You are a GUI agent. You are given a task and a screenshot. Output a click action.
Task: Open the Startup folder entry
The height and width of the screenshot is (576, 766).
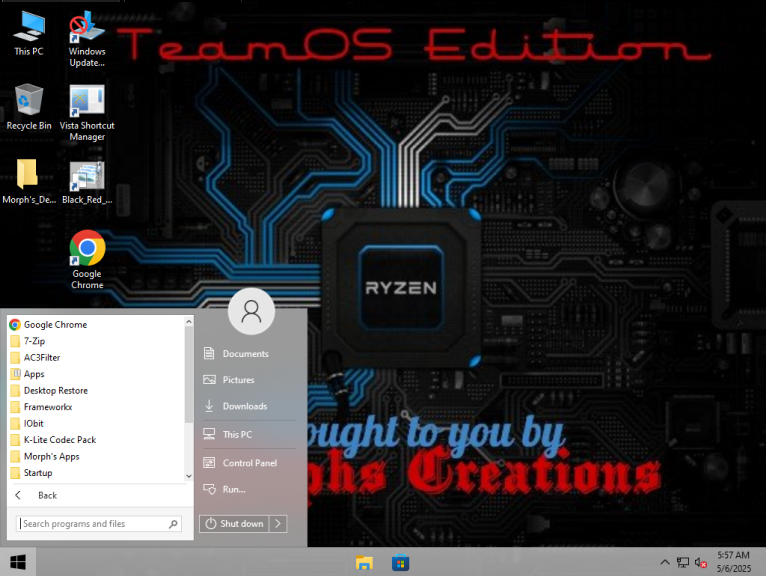pyautogui.click(x=97, y=473)
